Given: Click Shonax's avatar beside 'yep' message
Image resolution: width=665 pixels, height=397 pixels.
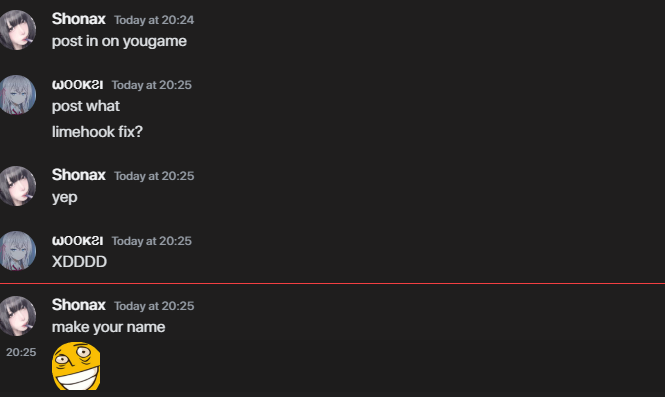Looking at the screenshot, I should pos(16,186).
